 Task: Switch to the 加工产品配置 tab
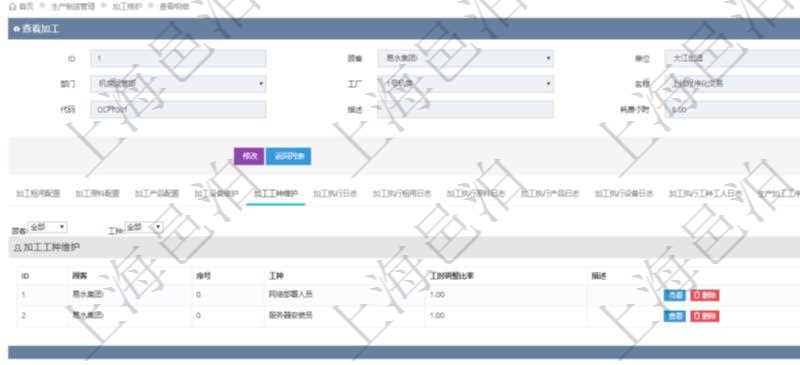[157, 194]
